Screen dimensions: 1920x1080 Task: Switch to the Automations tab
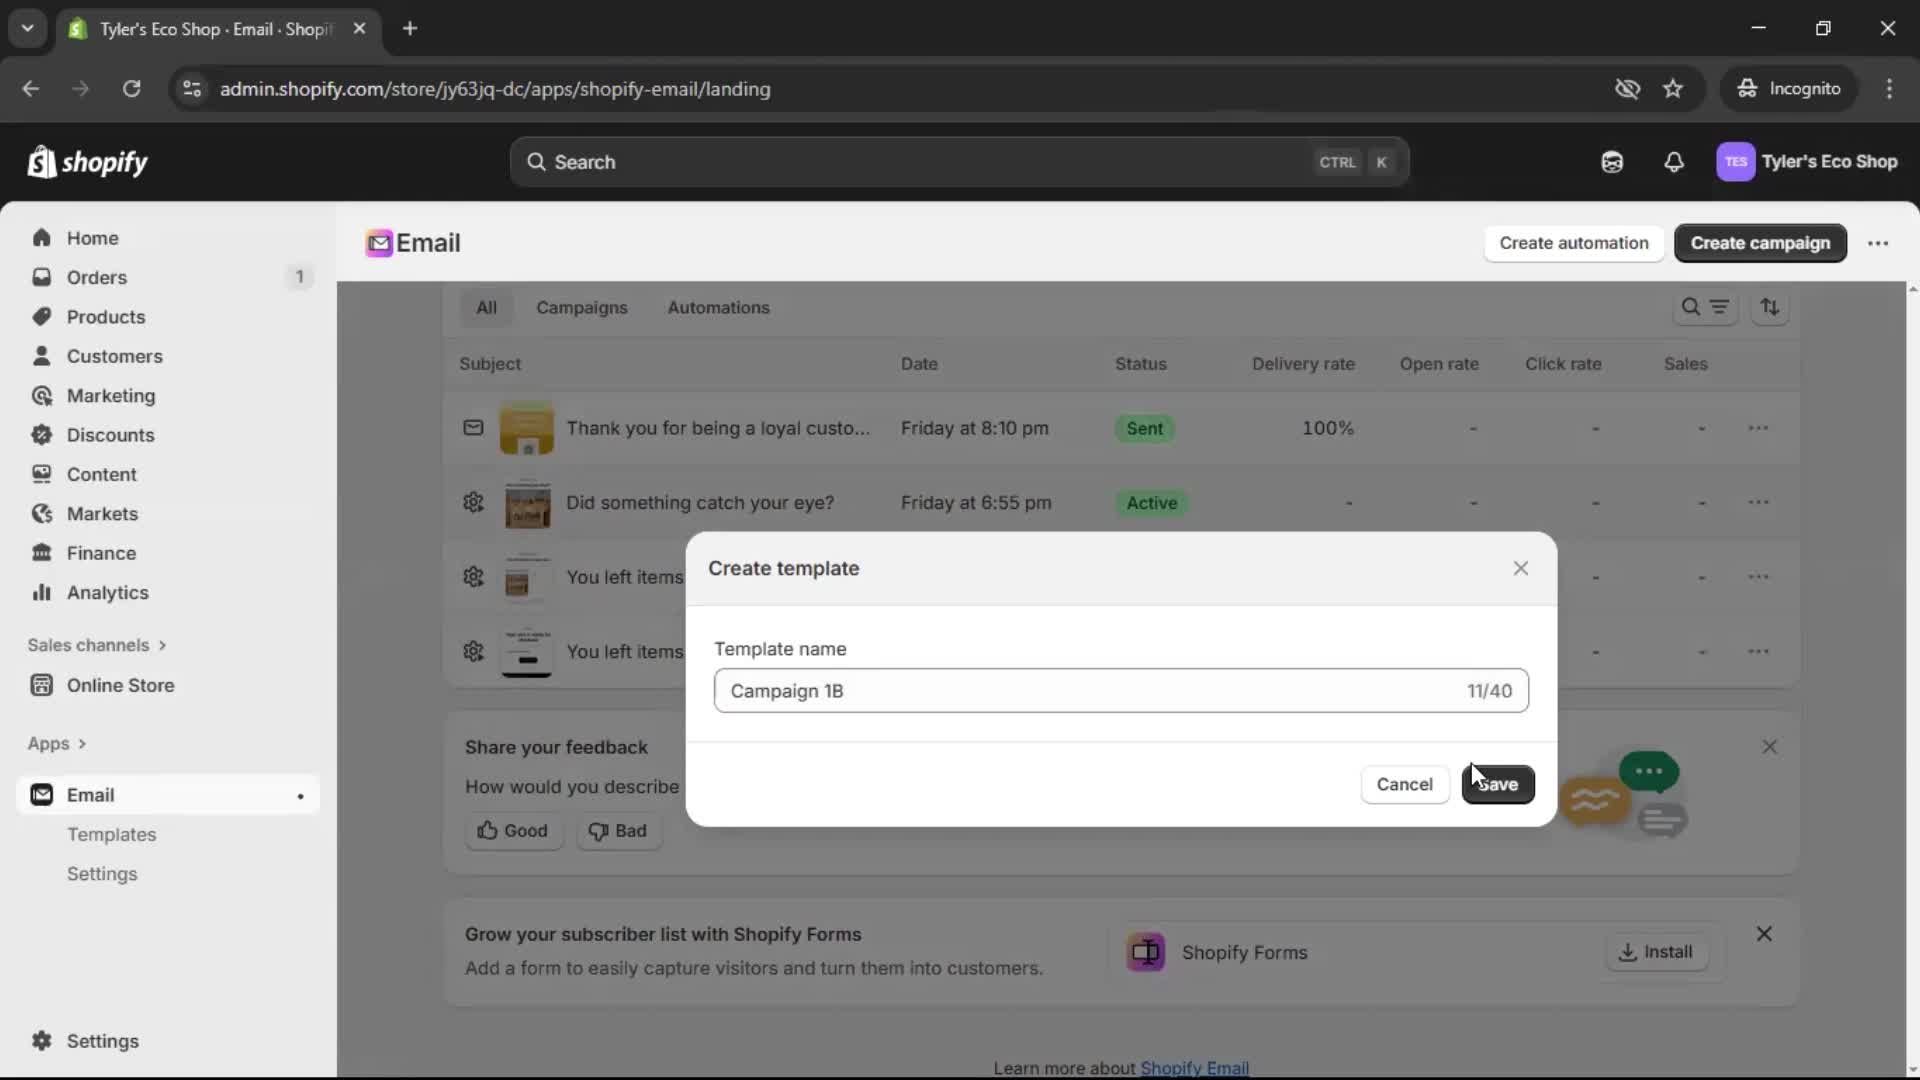pos(719,308)
